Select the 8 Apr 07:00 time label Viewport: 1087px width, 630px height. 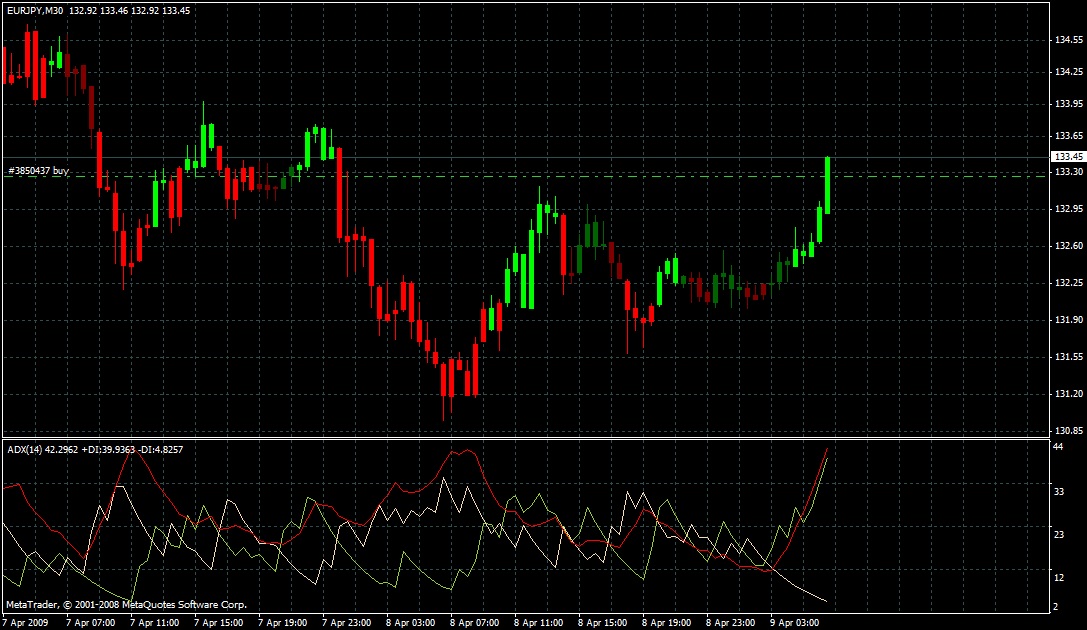coord(474,621)
